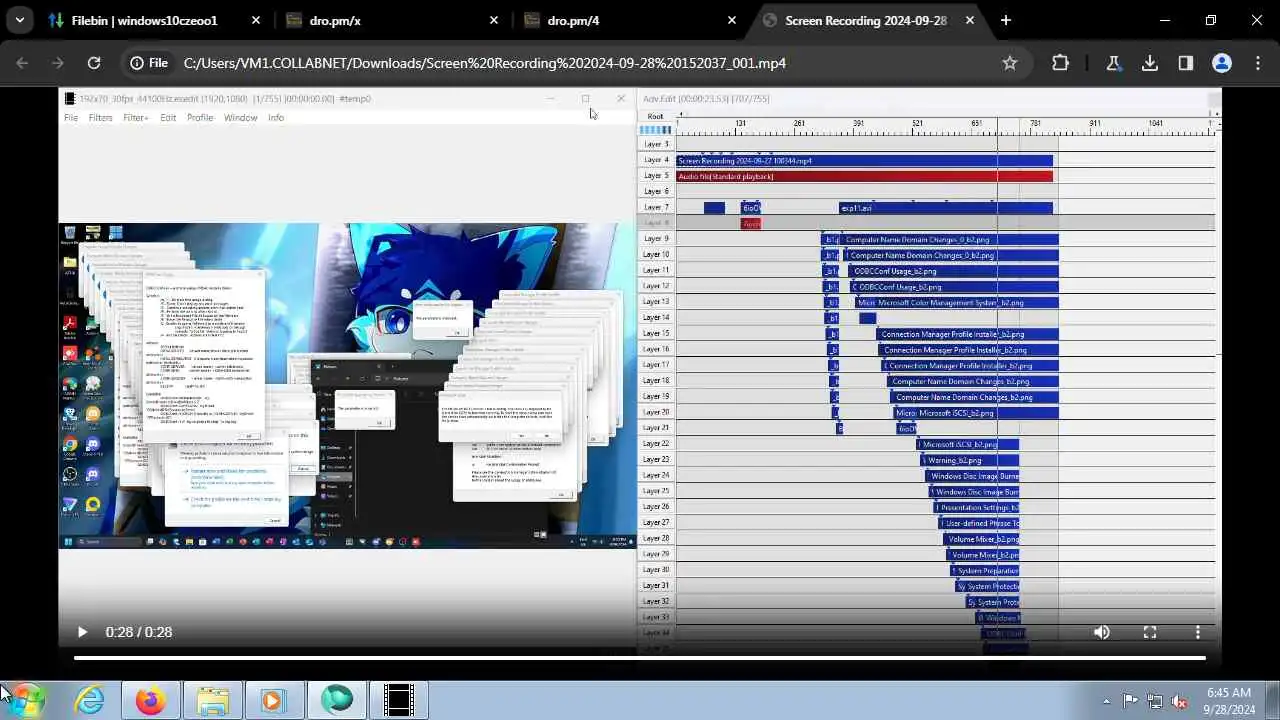Image resolution: width=1280 pixels, height=720 pixels.
Task: Open the Action Center flag icon
Action: coord(1130,701)
